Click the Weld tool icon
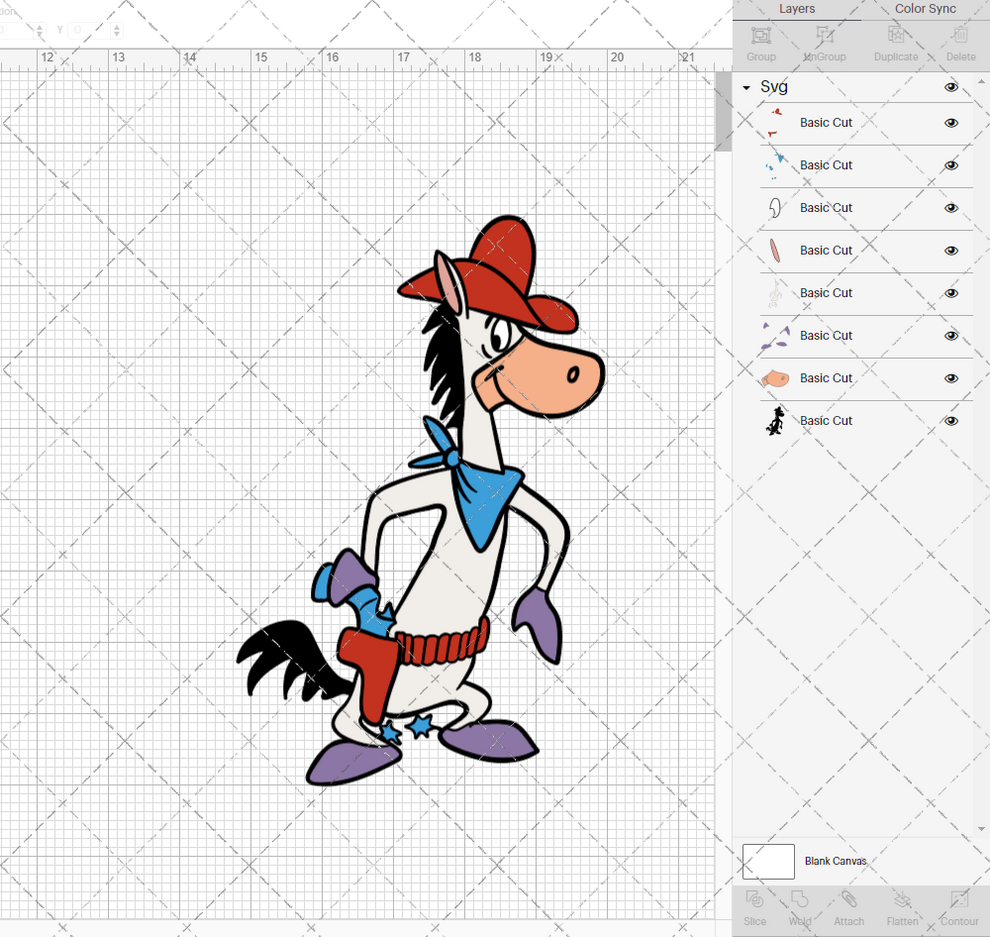 click(x=800, y=908)
